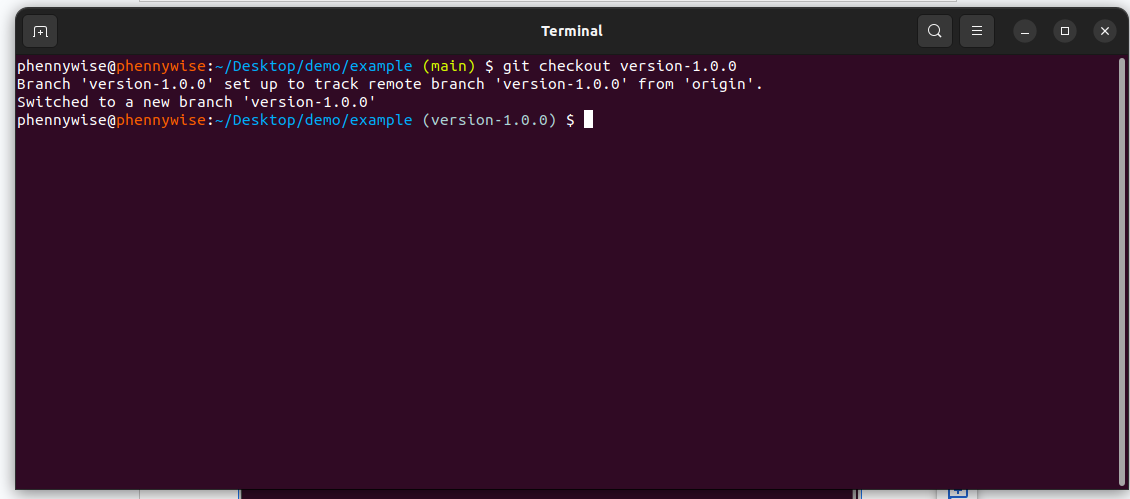
Task: Click 'set up to track remote branch' text
Action: (354, 84)
